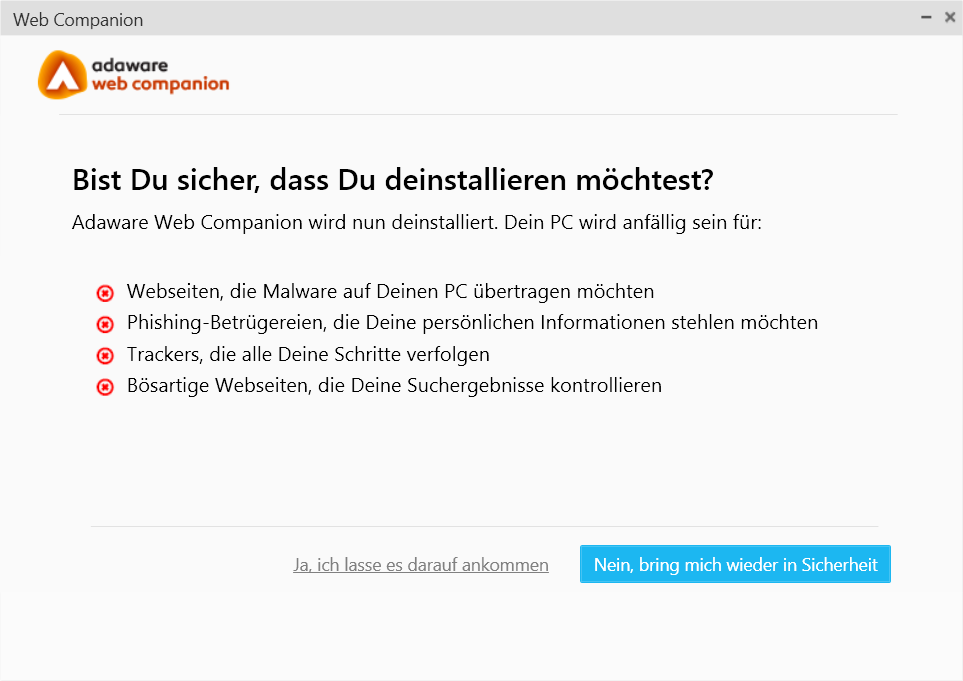Click red X icon beside Malware warning
The height and width of the screenshot is (681, 963).
click(105, 293)
